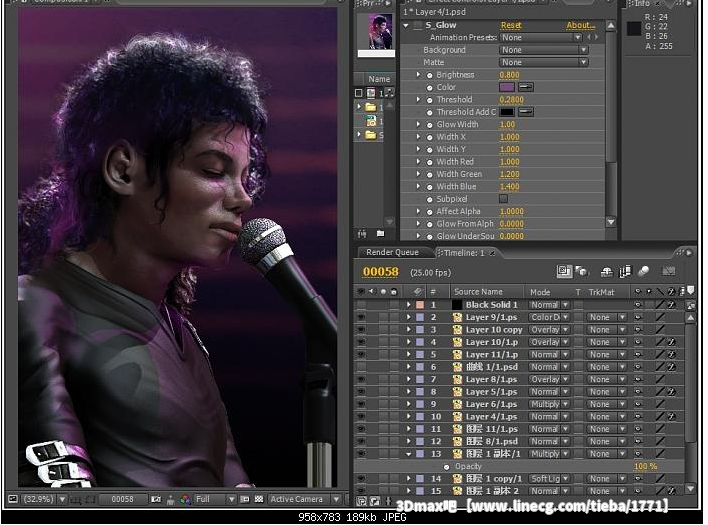Toggle the transparency grid icon
This screenshot has height=525, width=708.
point(259,499)
